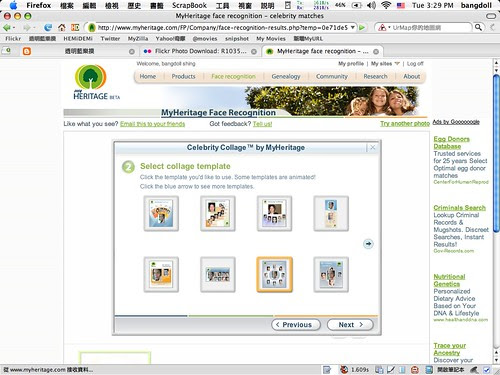This screenshot has width=500, height=375.
Task: Click the green Go arrow beside the URL
Action: click(362, 28)
